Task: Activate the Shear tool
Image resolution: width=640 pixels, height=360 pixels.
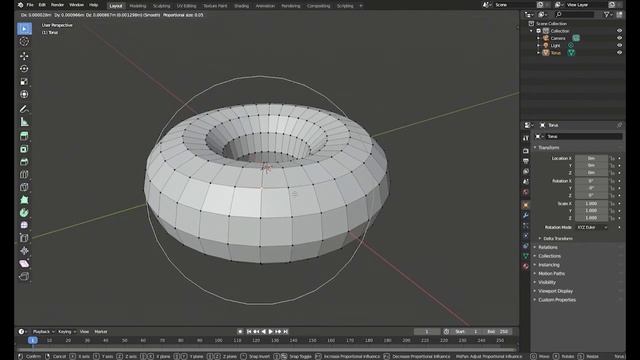Action: tap(24, 264)
